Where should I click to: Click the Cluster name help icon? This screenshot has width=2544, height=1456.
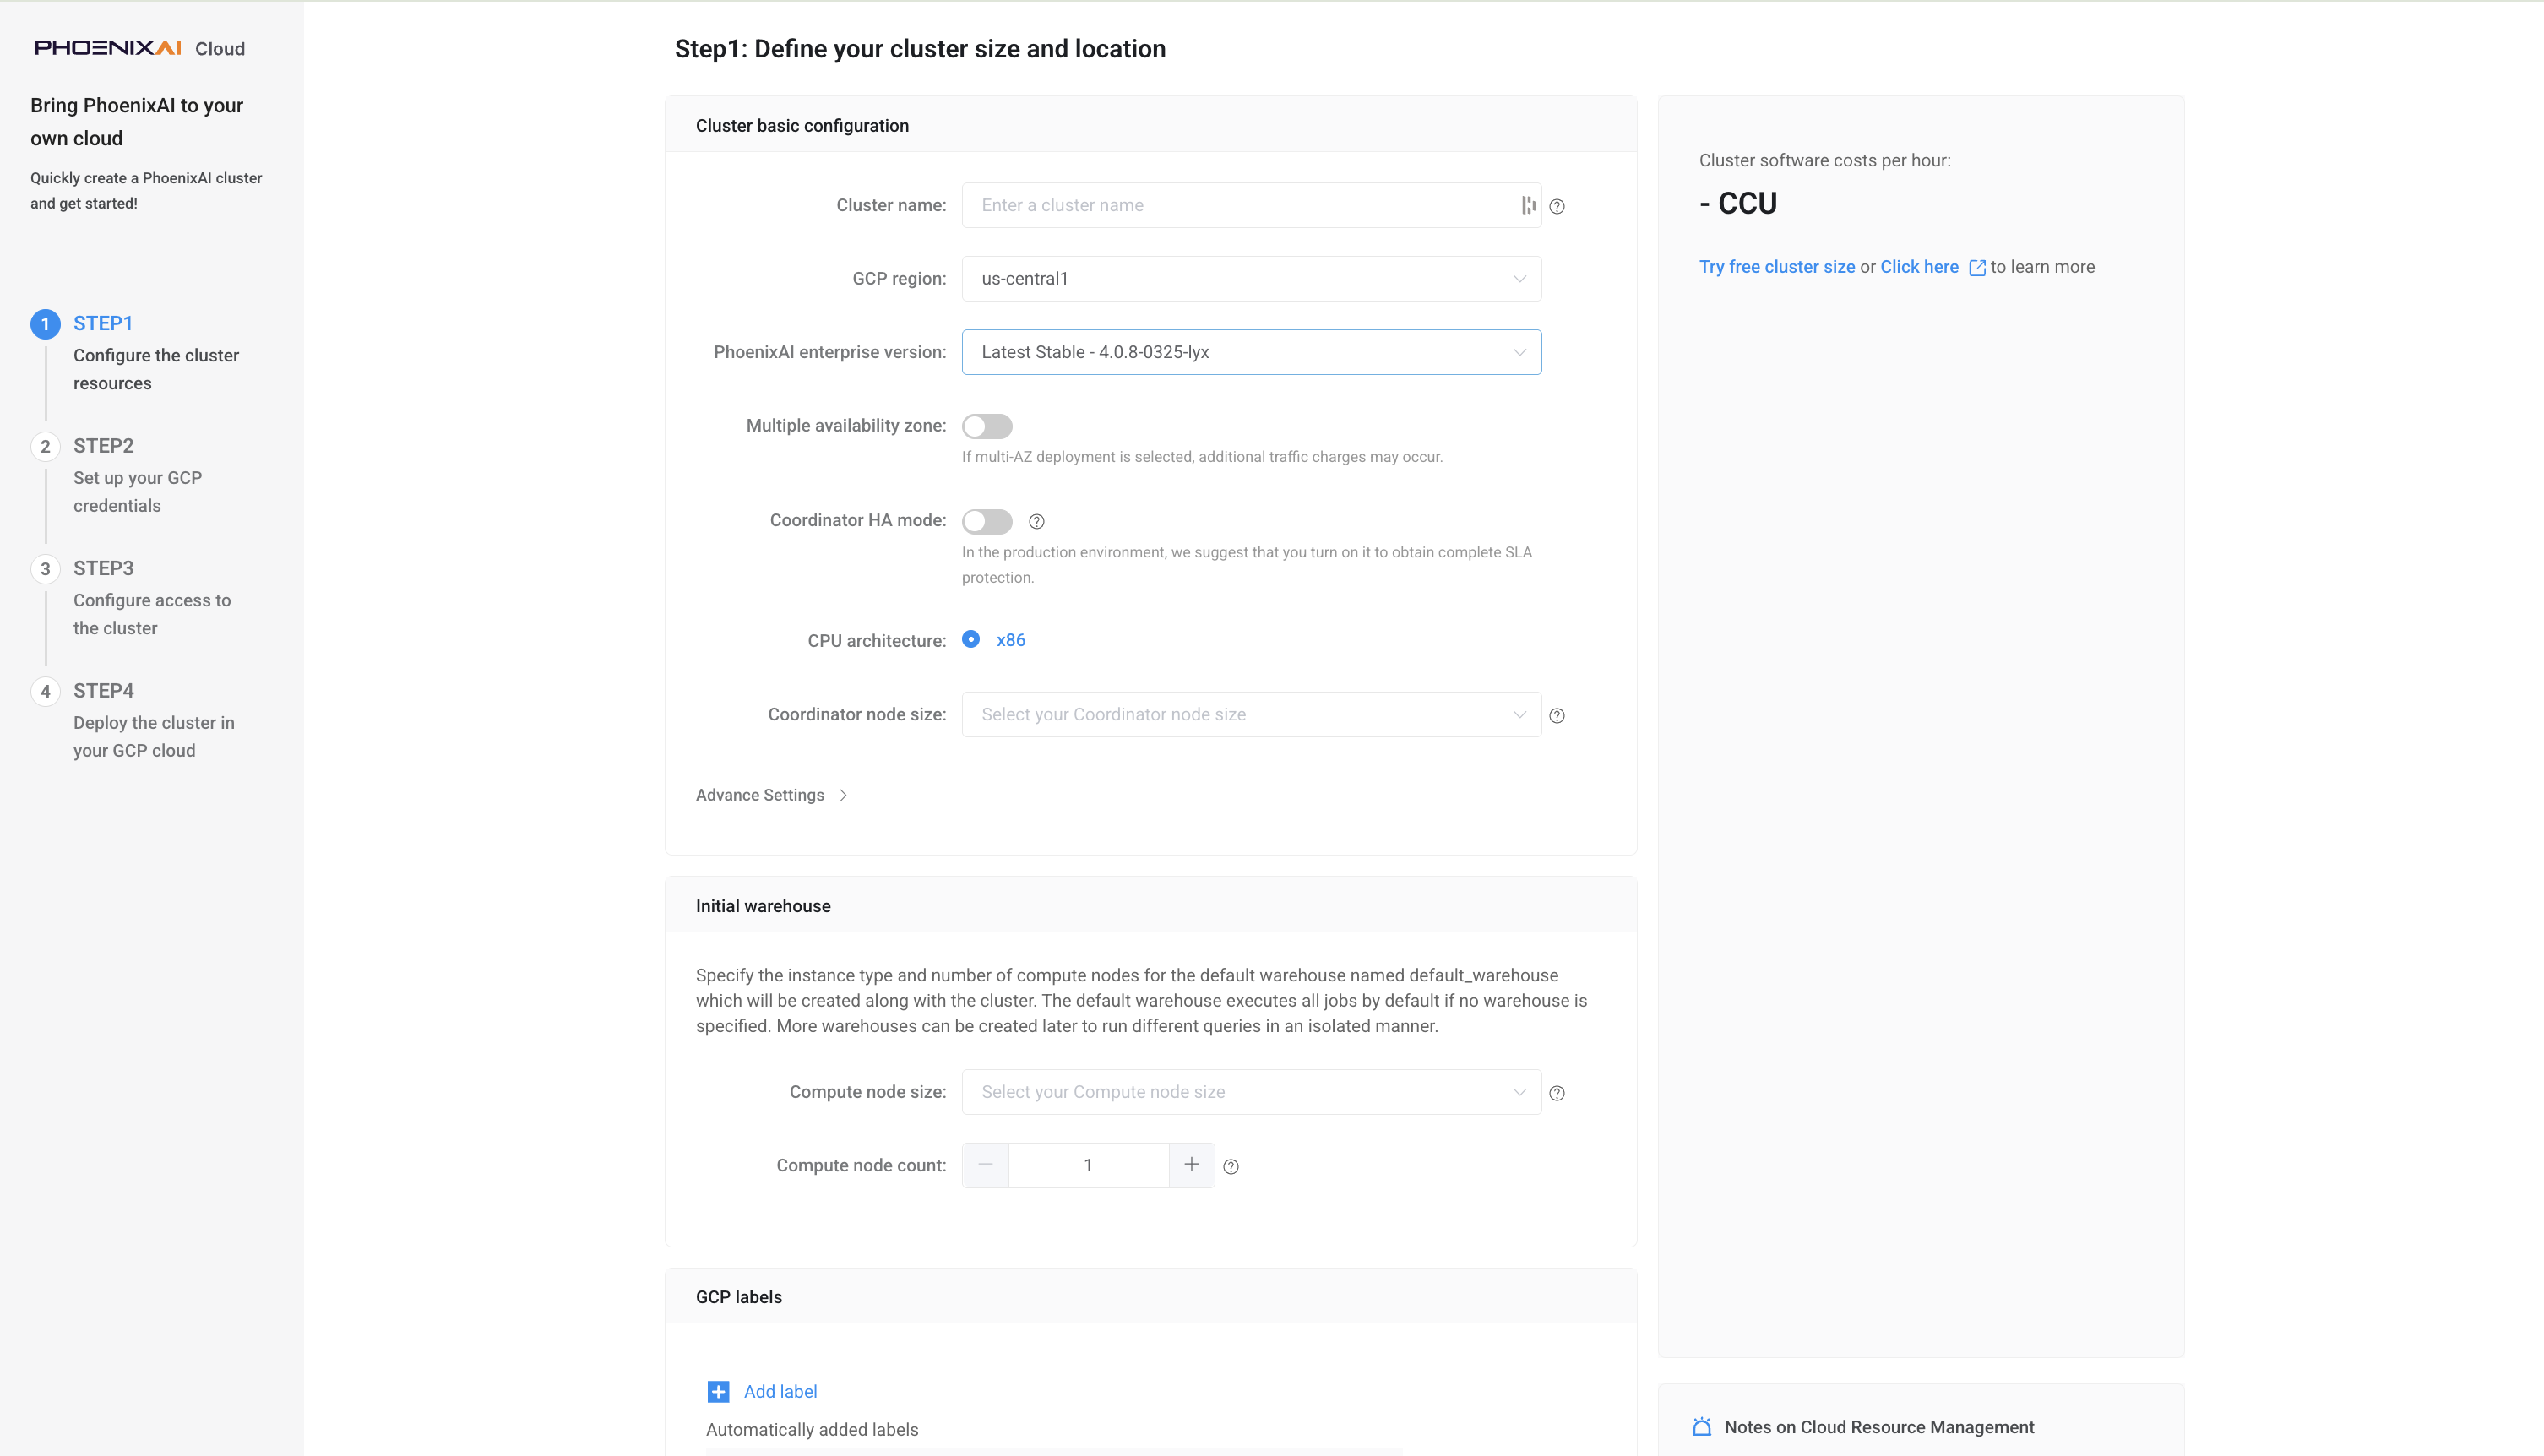[1557, 206]
